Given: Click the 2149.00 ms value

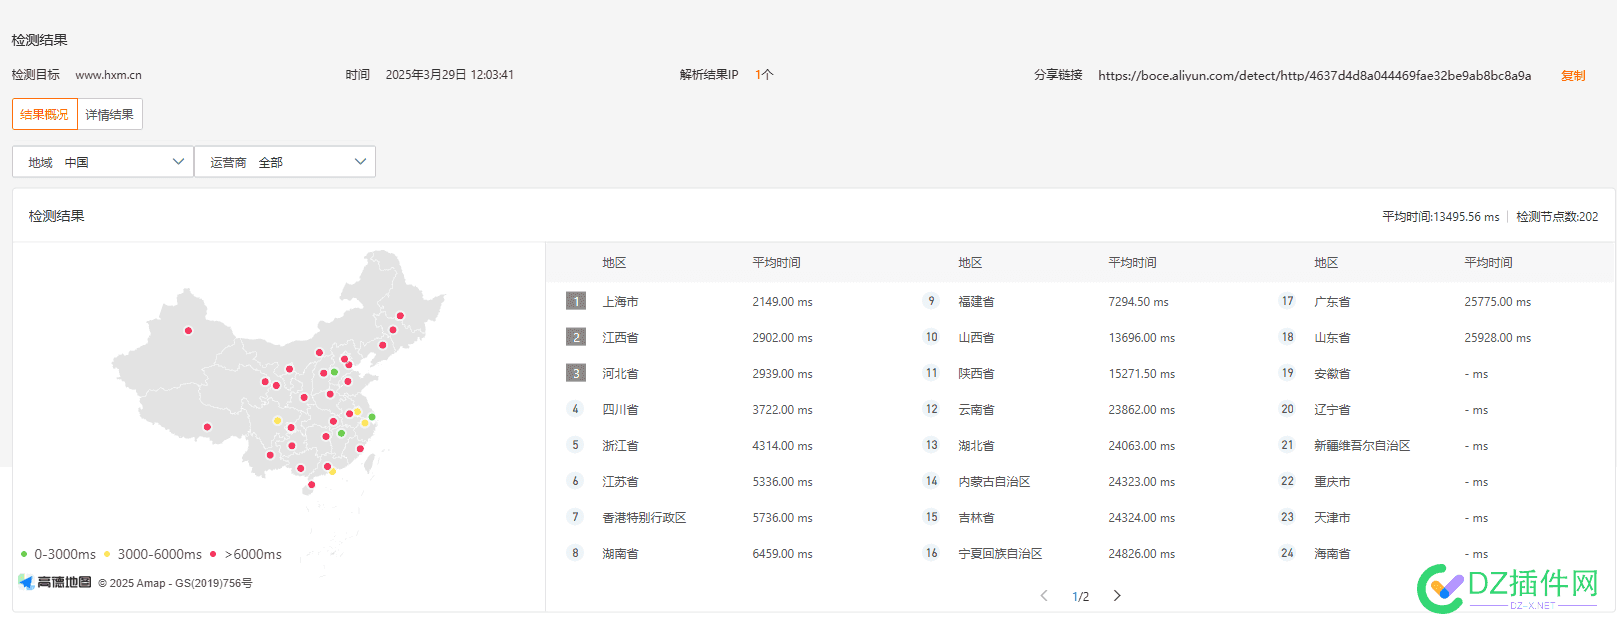Looking at the screenshot, I should click(x=782, y=302).
